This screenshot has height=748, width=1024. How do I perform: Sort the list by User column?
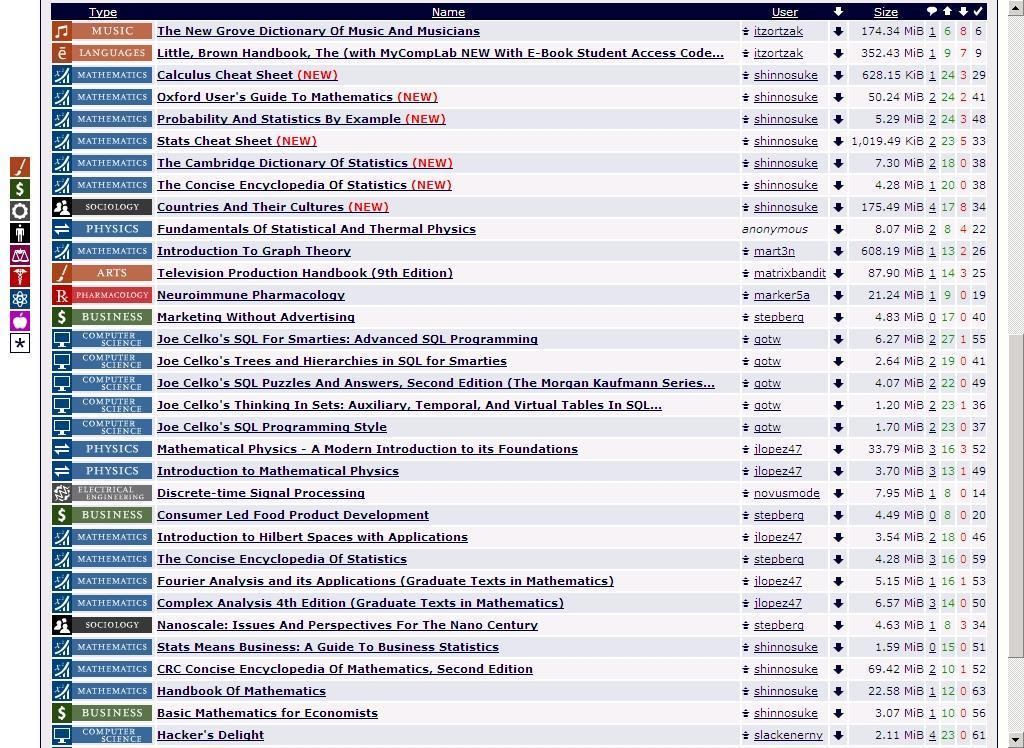pyautogui.click(x=784, y=12)
